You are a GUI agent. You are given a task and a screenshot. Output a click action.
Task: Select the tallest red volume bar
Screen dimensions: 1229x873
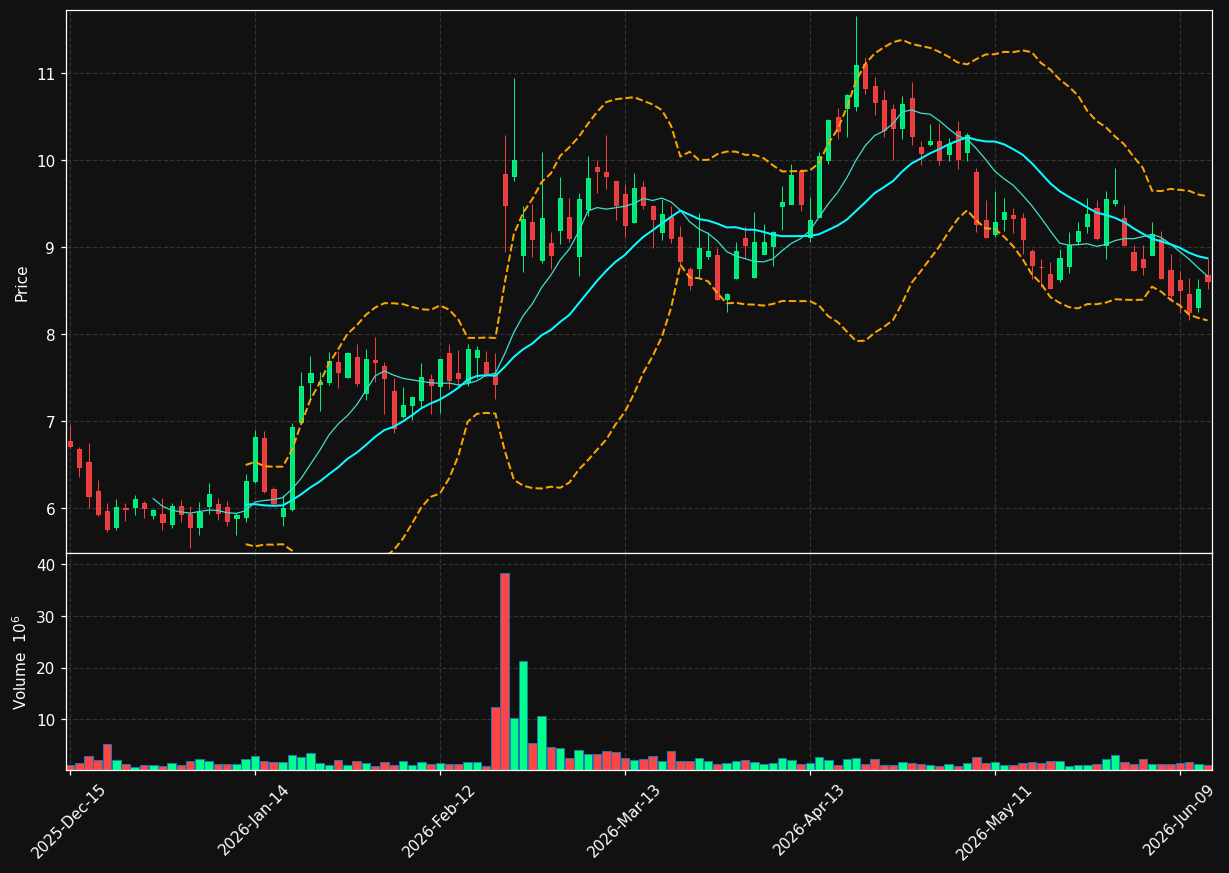(x=505, y=671)
